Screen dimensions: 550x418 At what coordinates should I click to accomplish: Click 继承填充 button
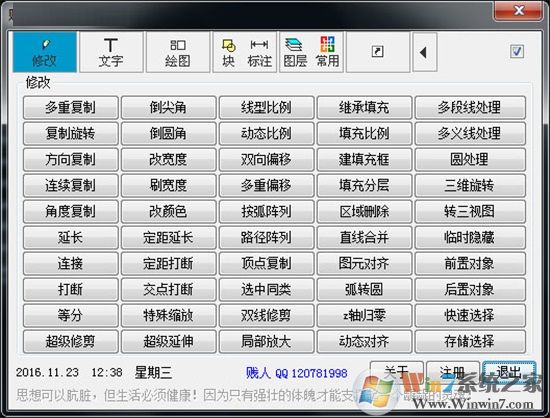point(364,107)
